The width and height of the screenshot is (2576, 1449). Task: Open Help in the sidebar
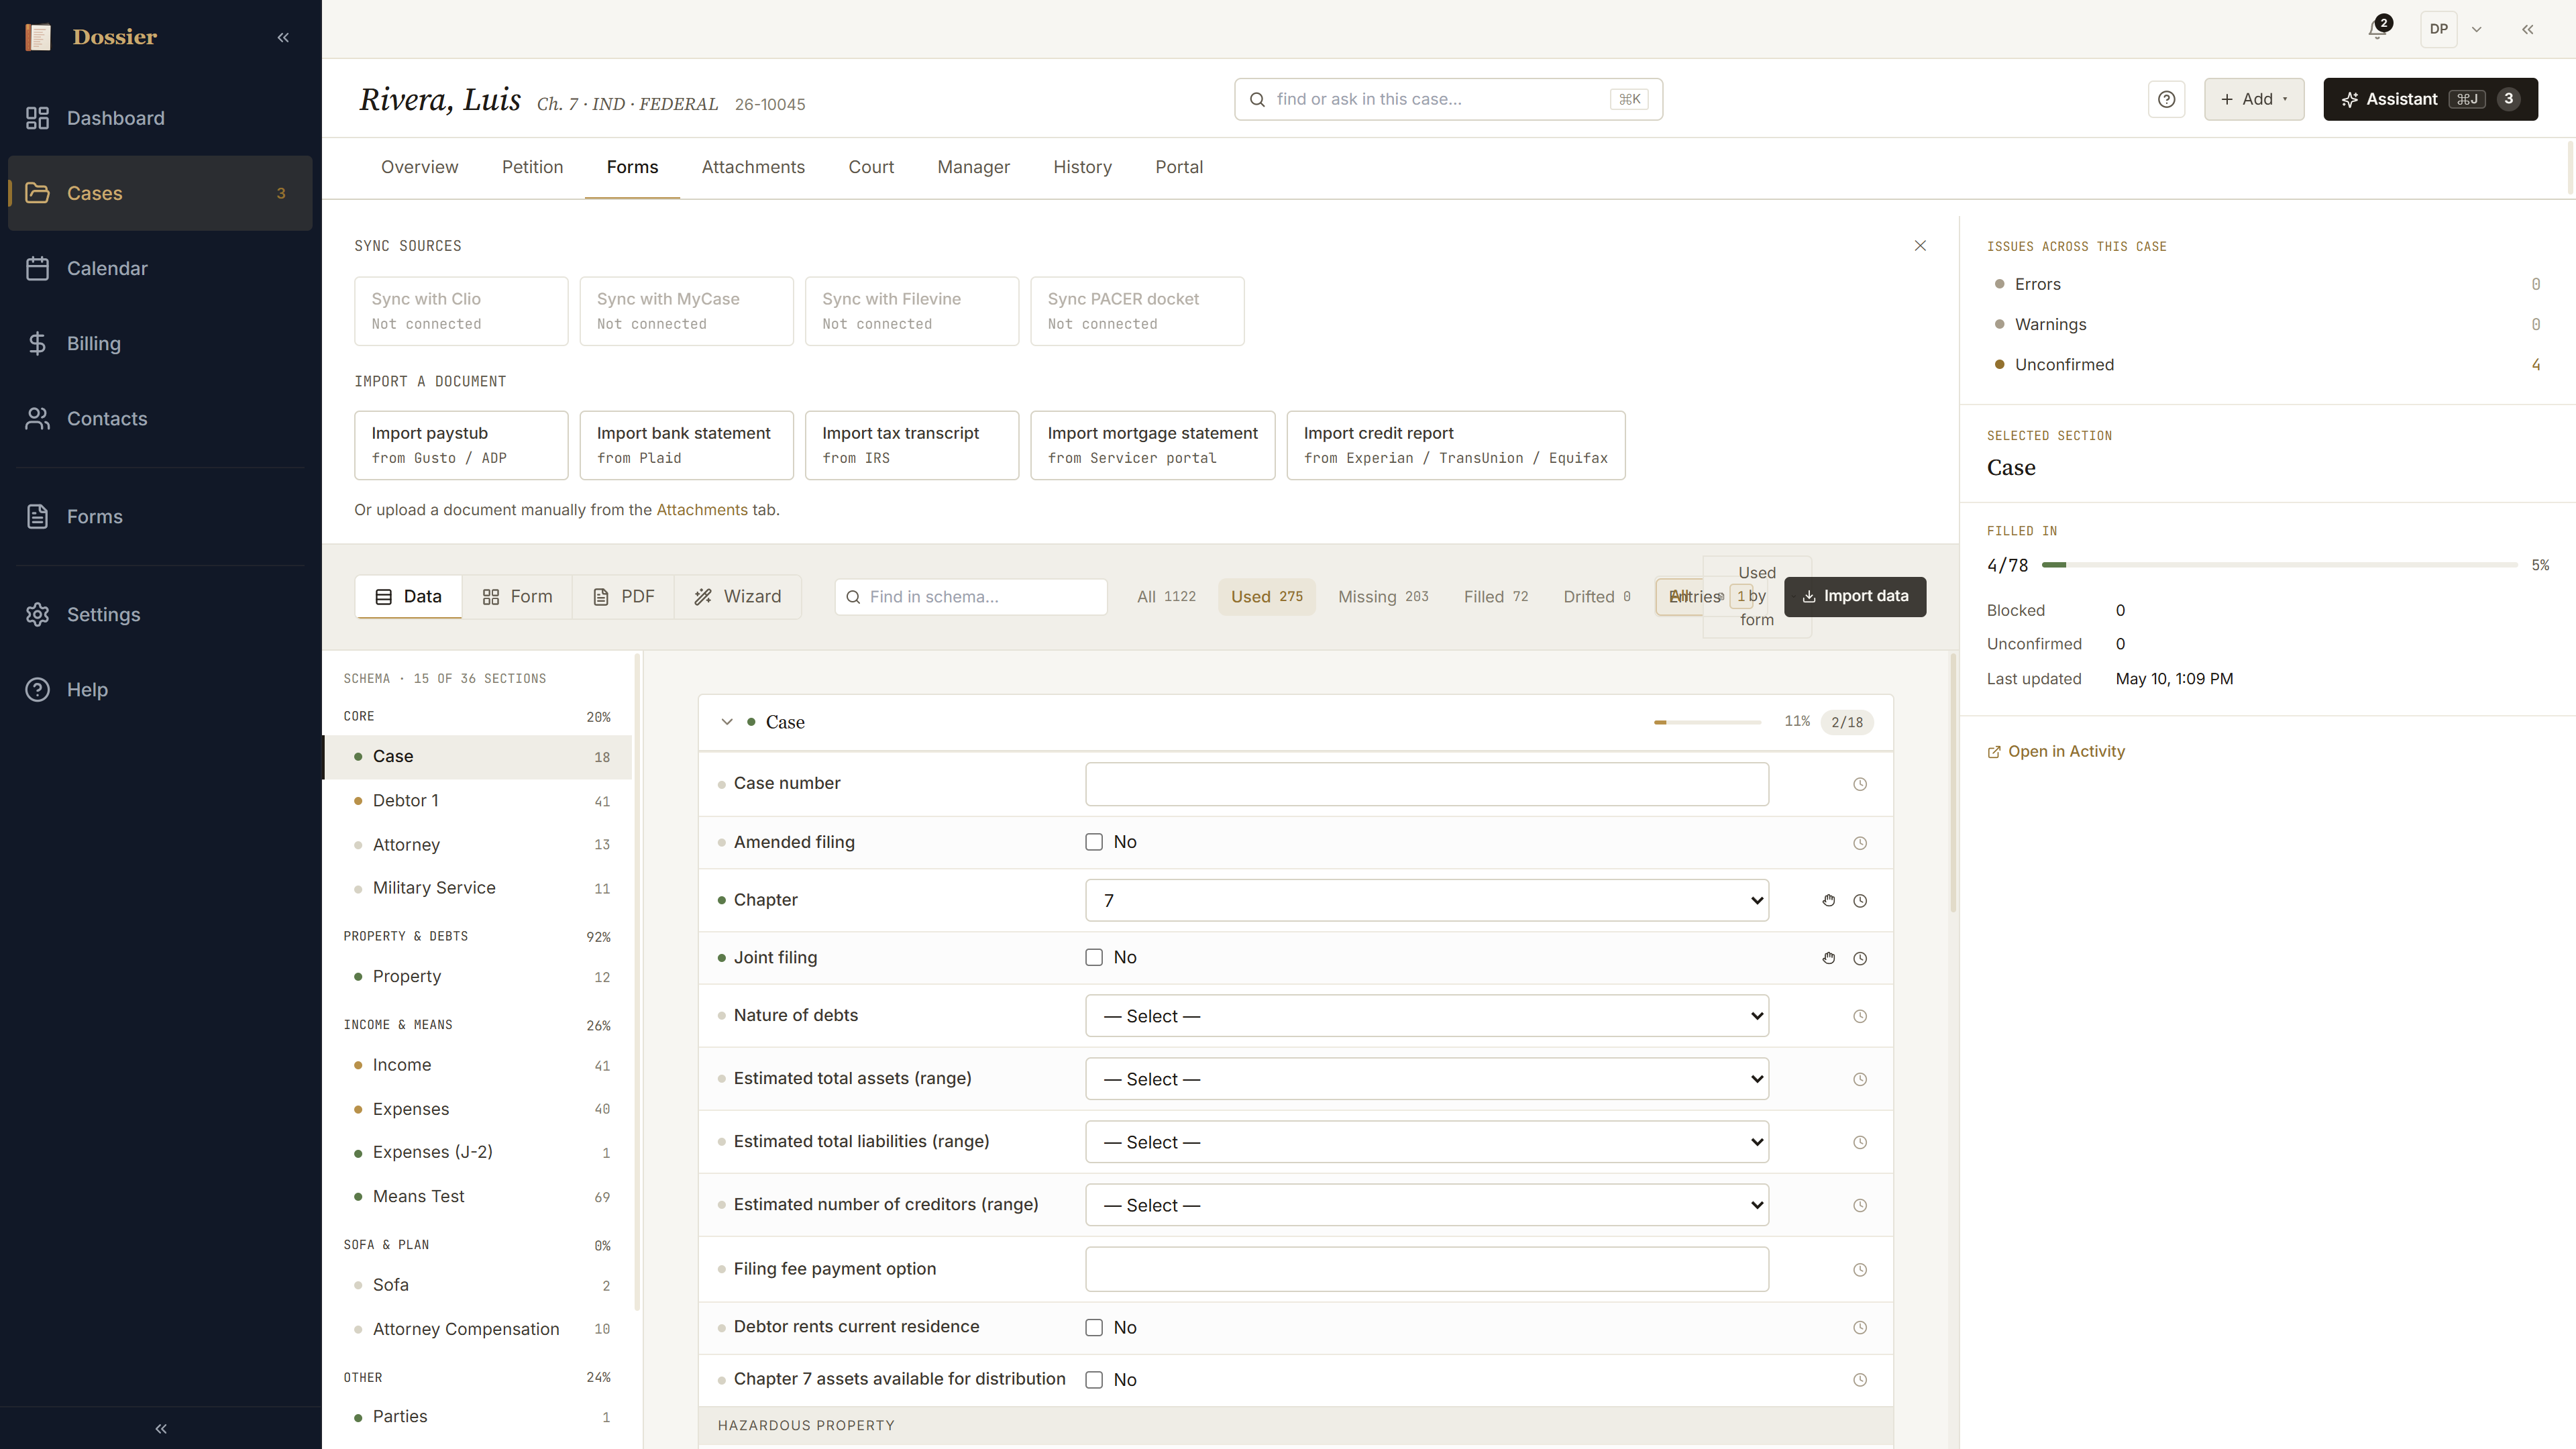point(160,689)
